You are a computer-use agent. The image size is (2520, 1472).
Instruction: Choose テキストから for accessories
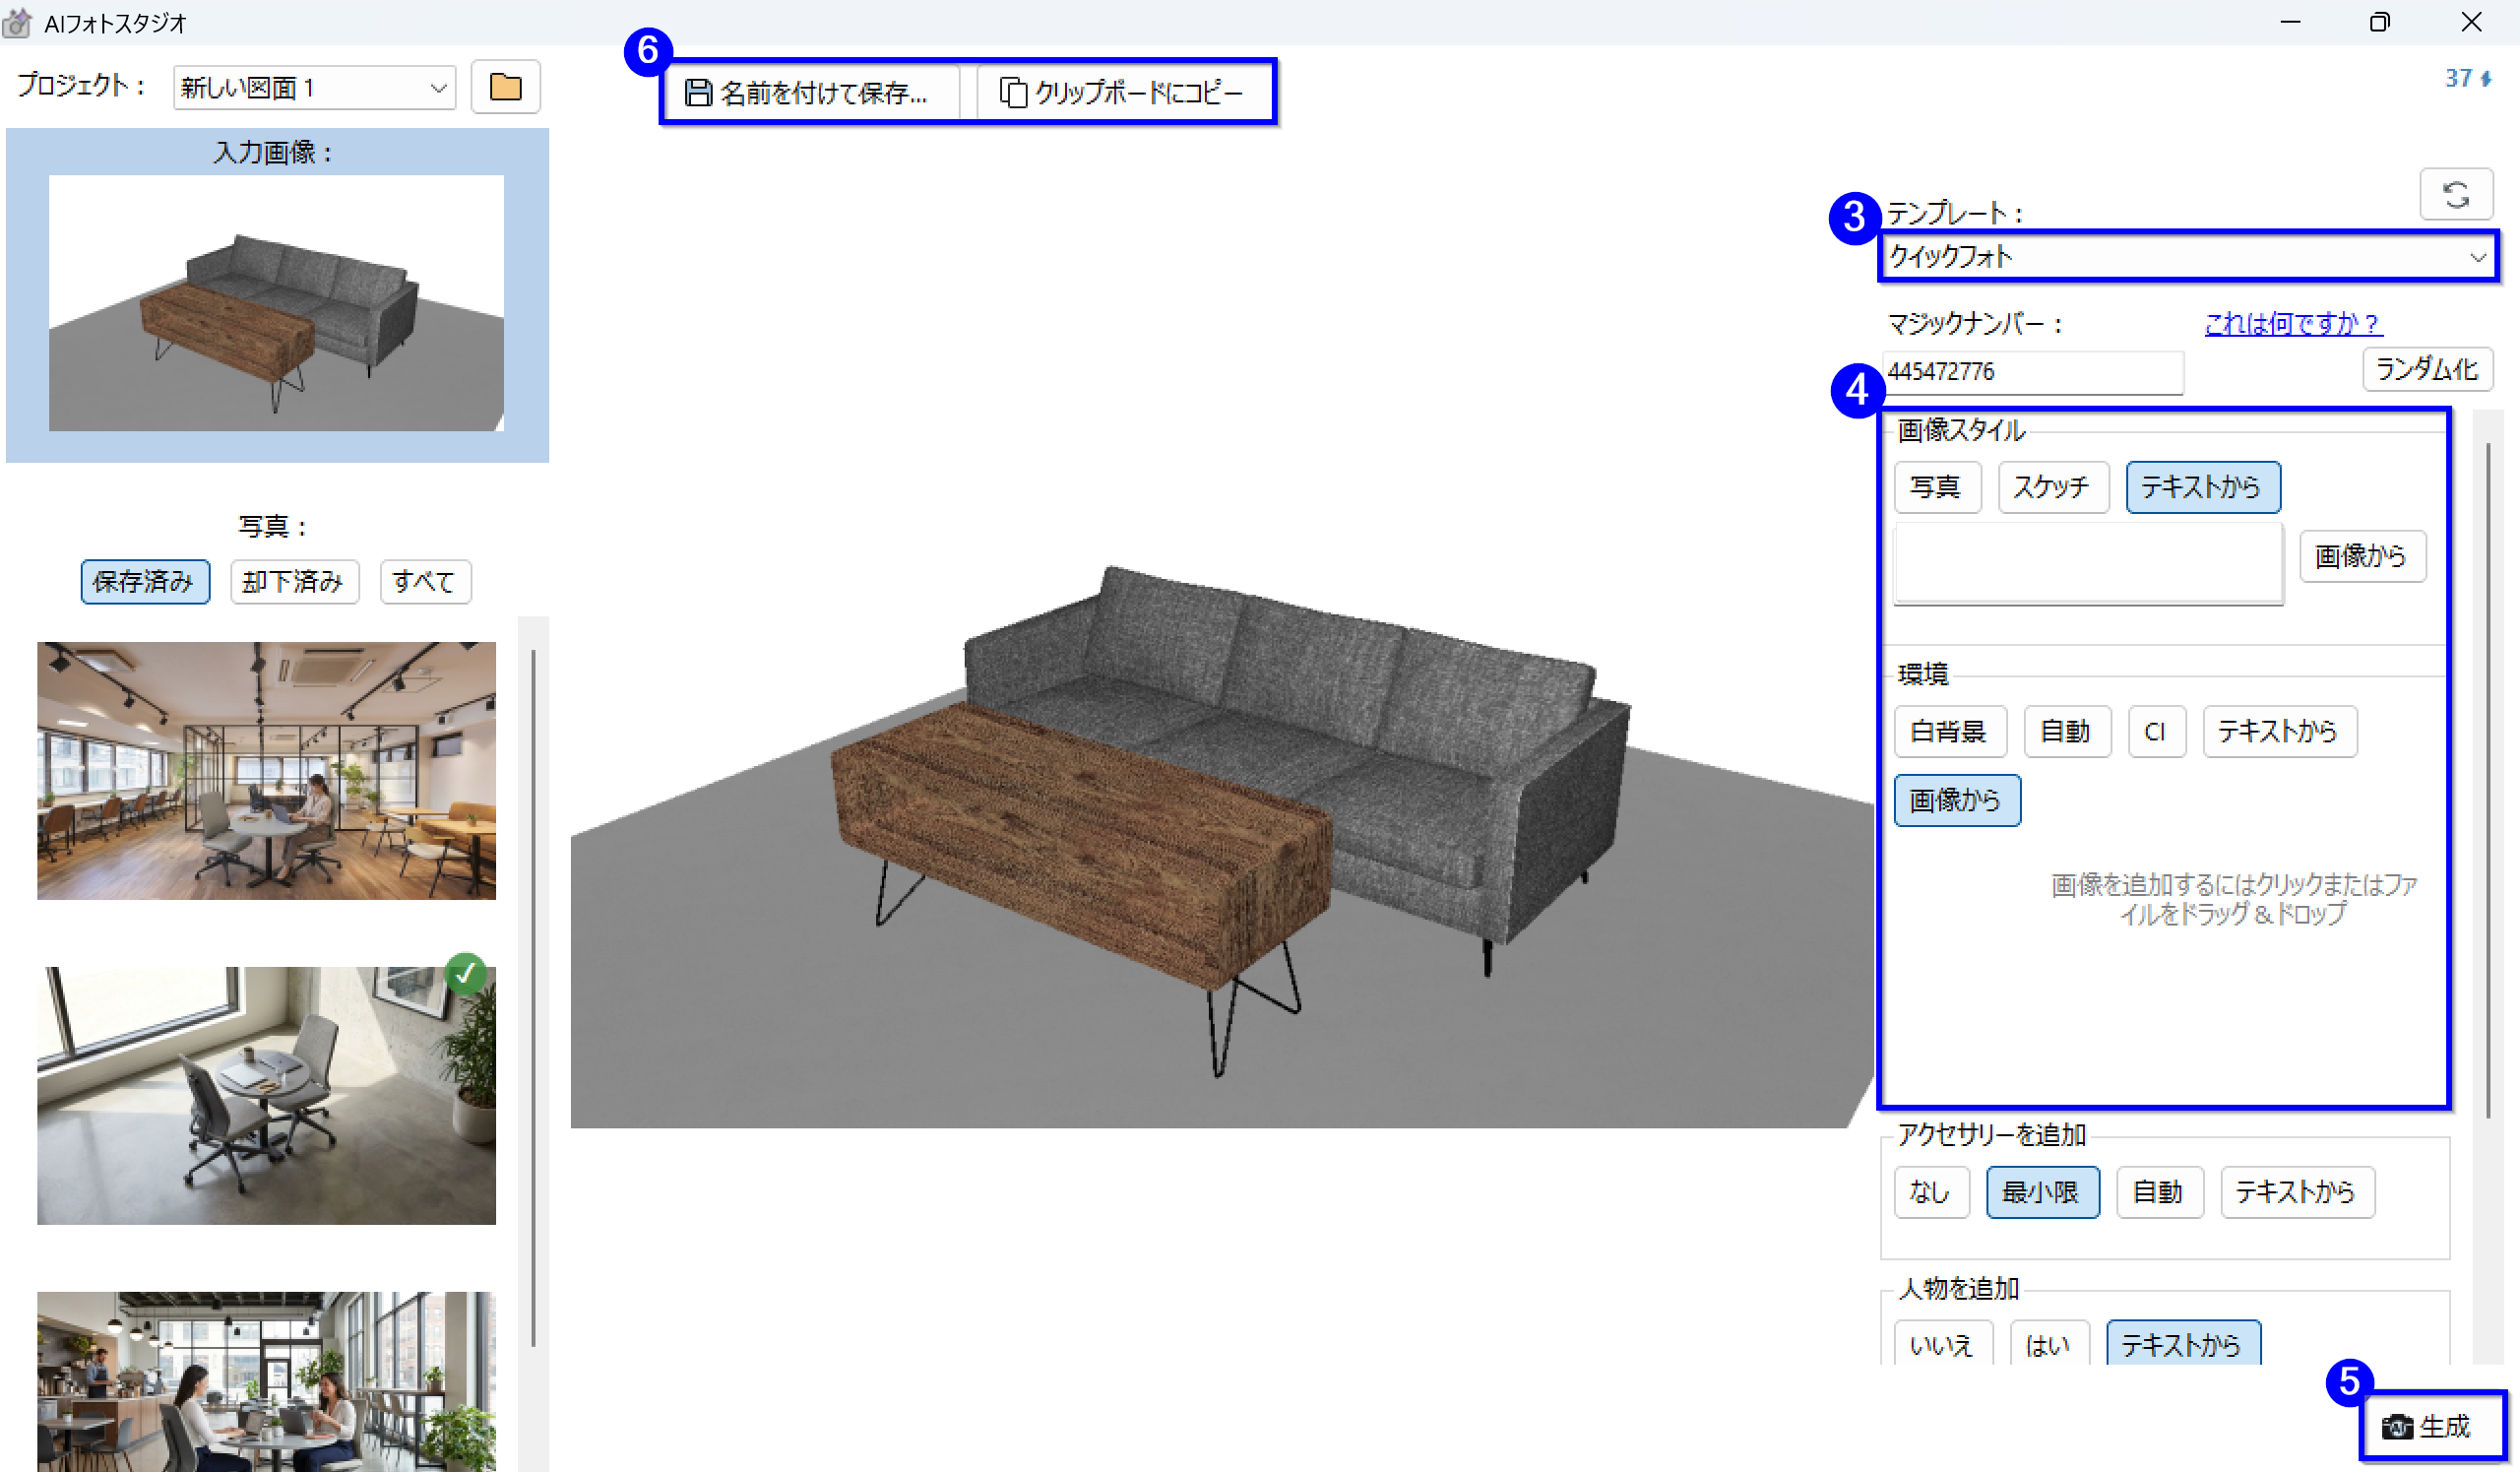tap(2298, 1192)
